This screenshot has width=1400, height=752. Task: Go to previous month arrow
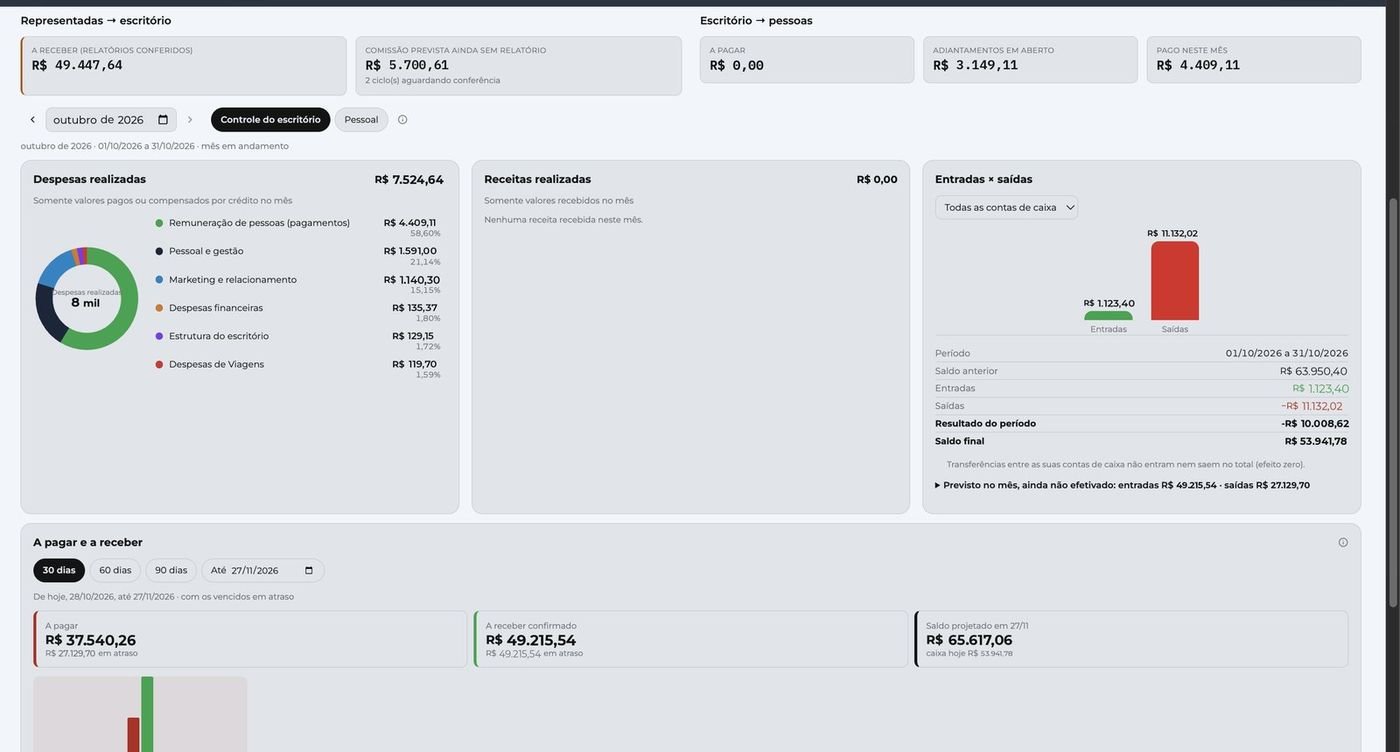pyautogui.click(x=32, y=120)
